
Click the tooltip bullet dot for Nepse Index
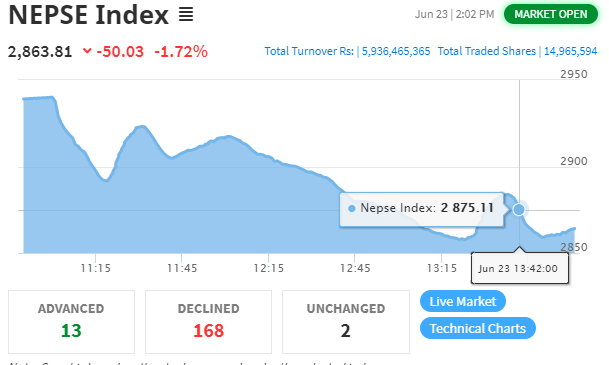(352, 209)
